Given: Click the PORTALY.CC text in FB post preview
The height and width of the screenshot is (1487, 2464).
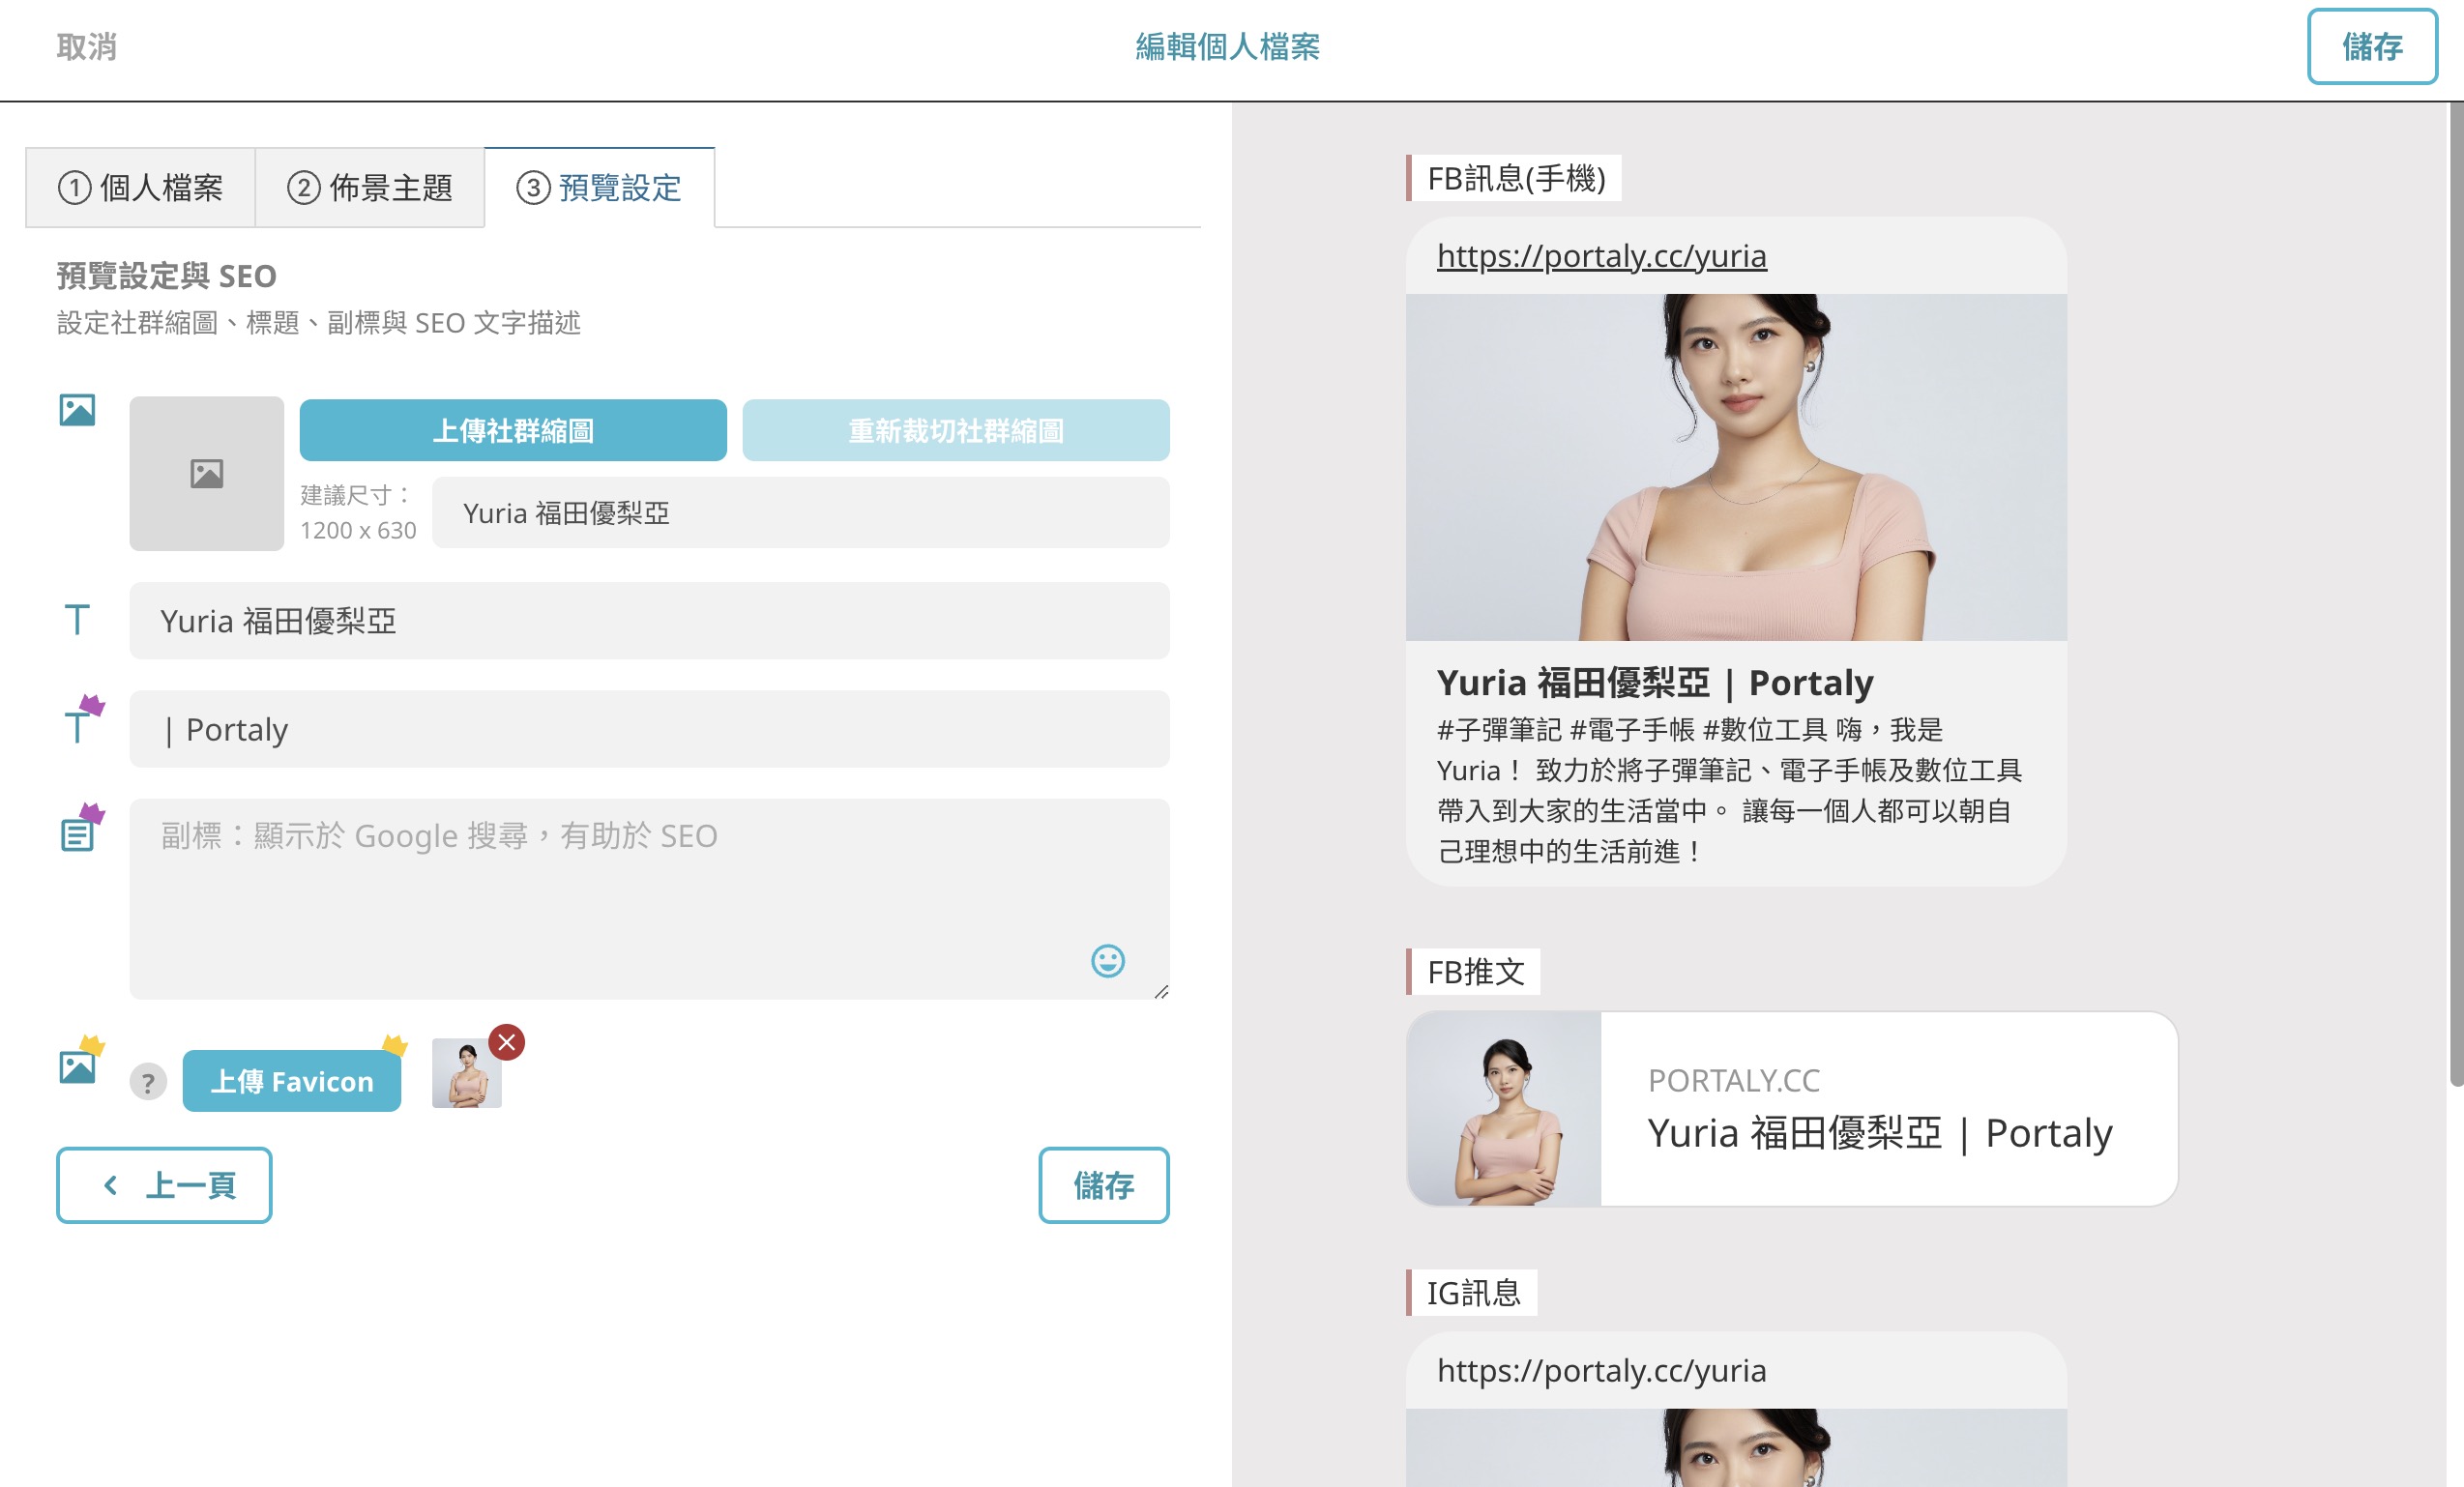Looking at the screenshot, I should (x=1734, y=1080).
